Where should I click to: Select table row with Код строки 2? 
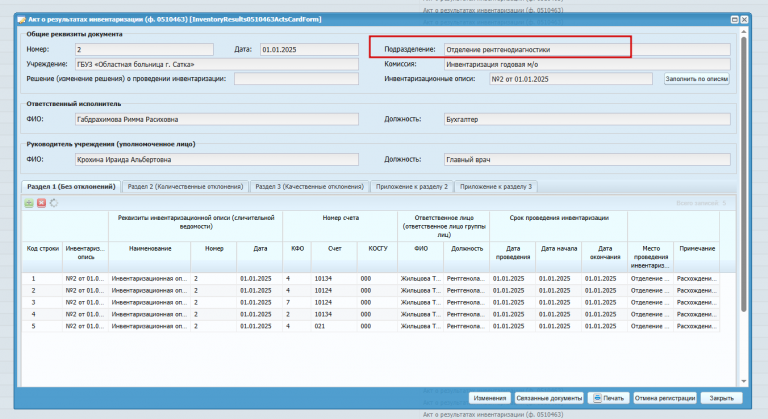[371, 291]
